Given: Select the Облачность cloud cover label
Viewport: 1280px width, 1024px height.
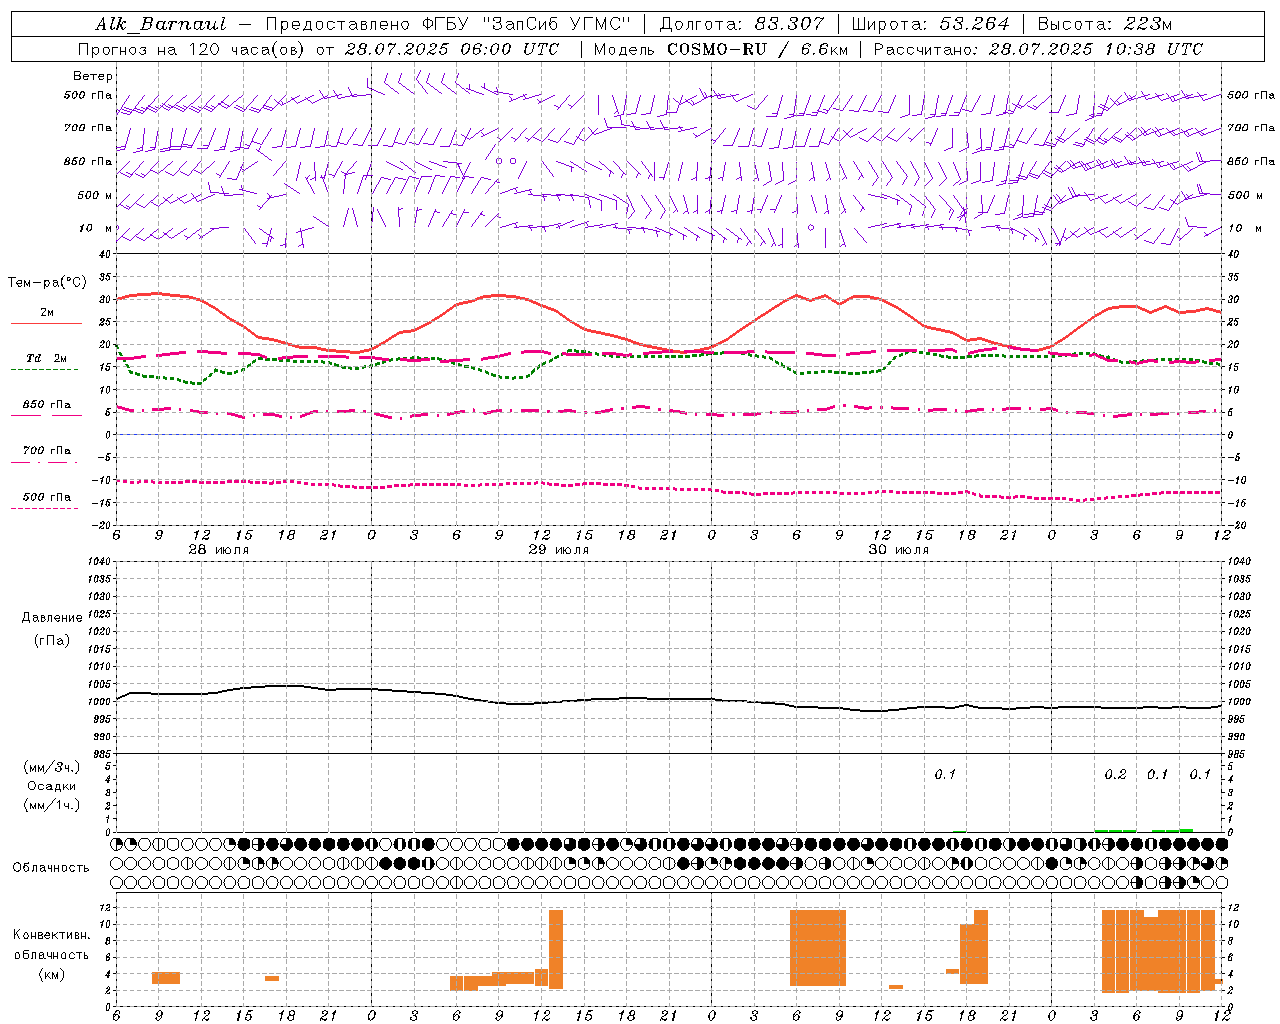Looking at the screenshot, I should 51,868.
